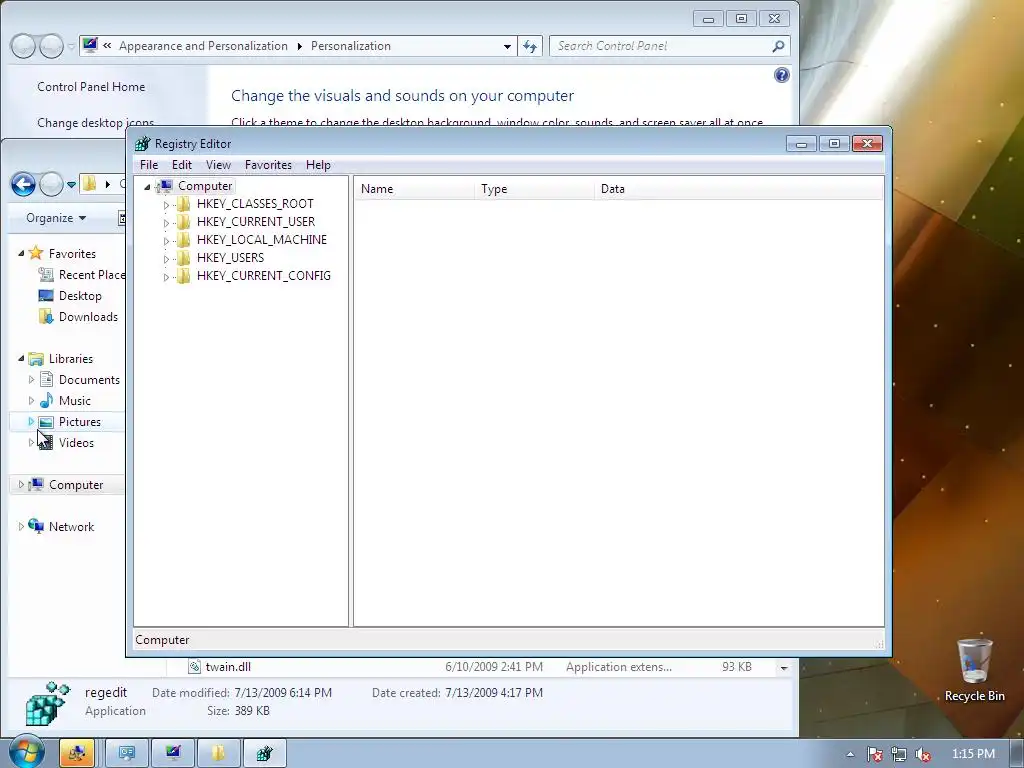The width and height of the screenshot is (1024, 768).
Task: Open the Control Panel address bar dropdown
Action: tap(507, 46)
